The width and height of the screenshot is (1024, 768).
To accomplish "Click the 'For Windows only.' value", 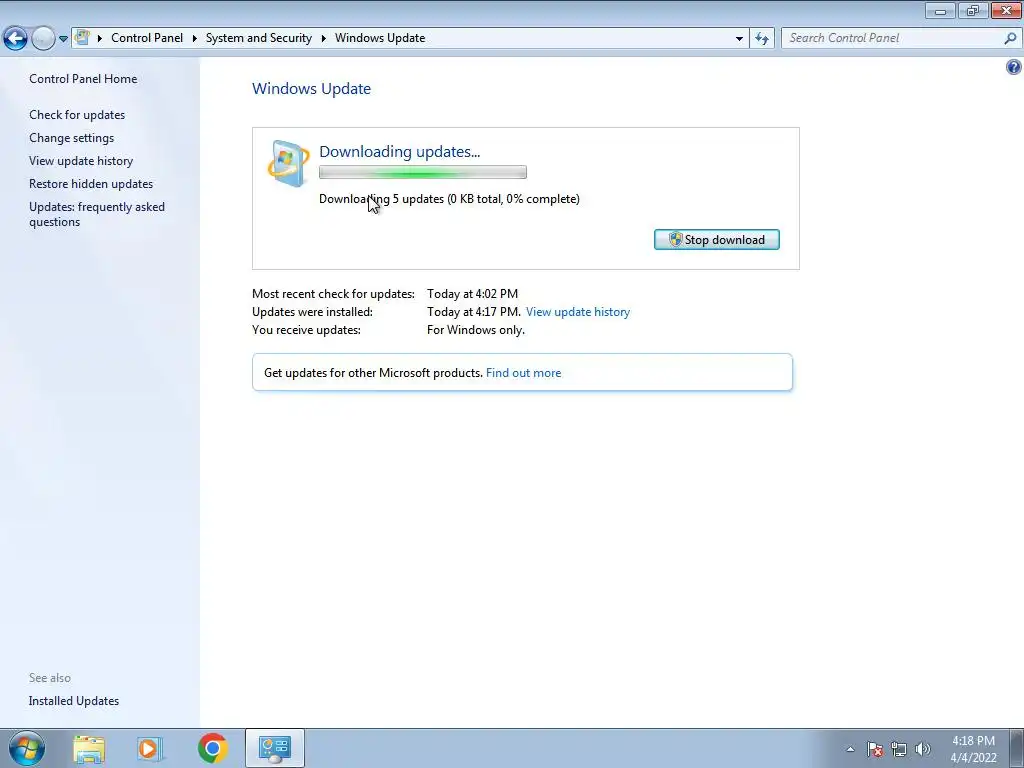I will pyautogui.click(x=475, y=330).
